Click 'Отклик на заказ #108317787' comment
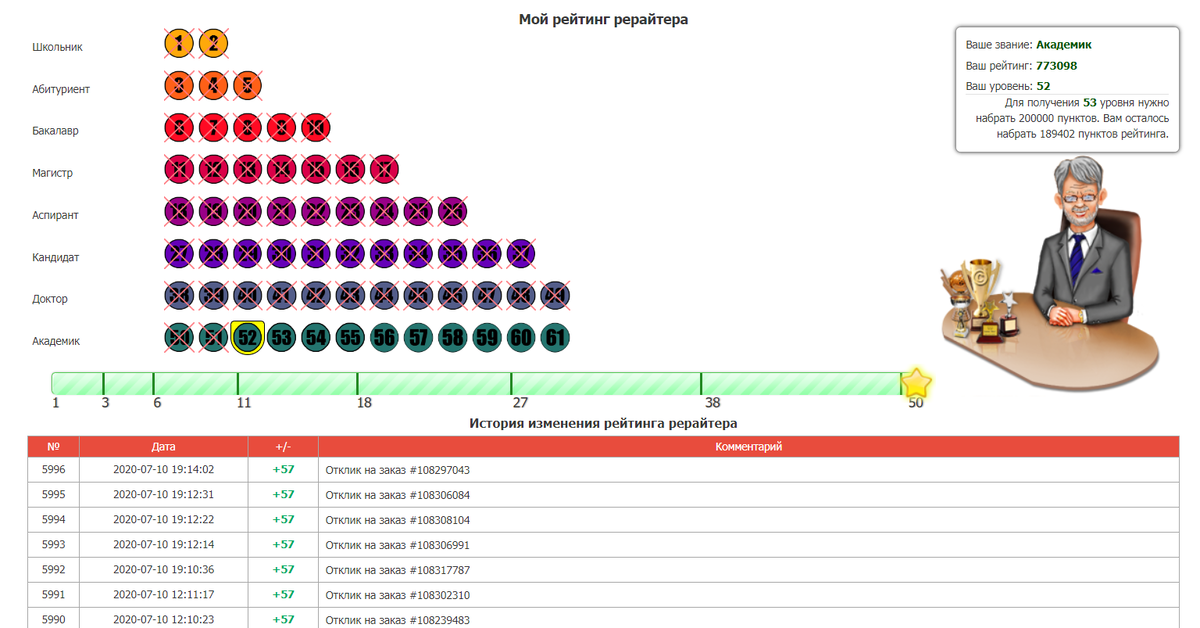 pyautogui.click(x=398, y=570)
